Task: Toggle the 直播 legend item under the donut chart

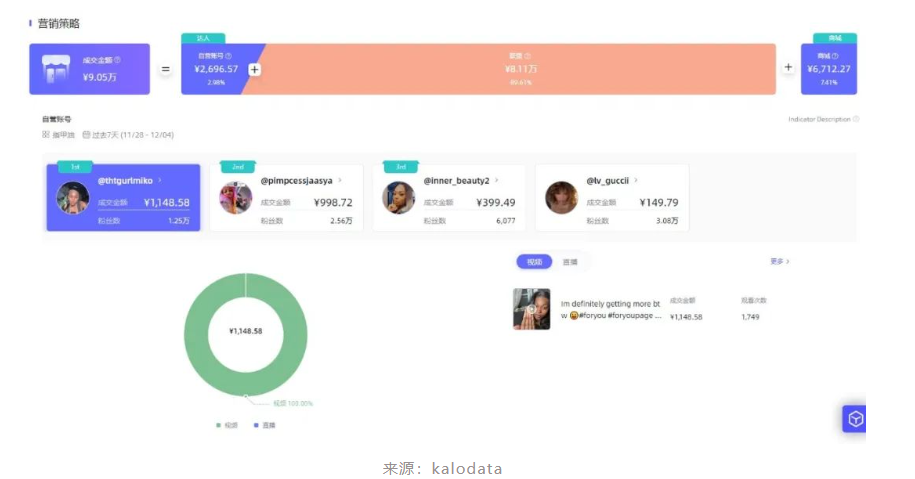Action: pos(265,425)
